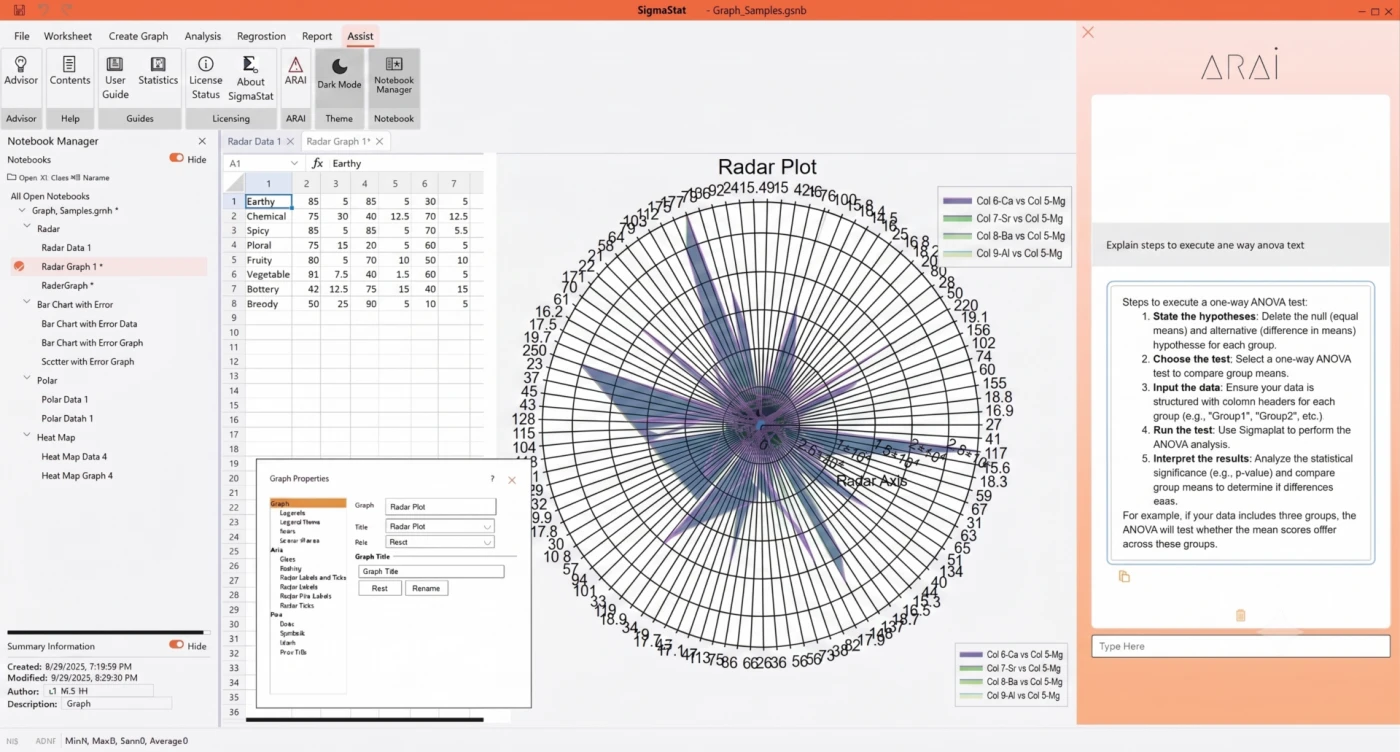Launch the ARAI assistant icon
This screenshot has height=752, width=1400.
295,70
